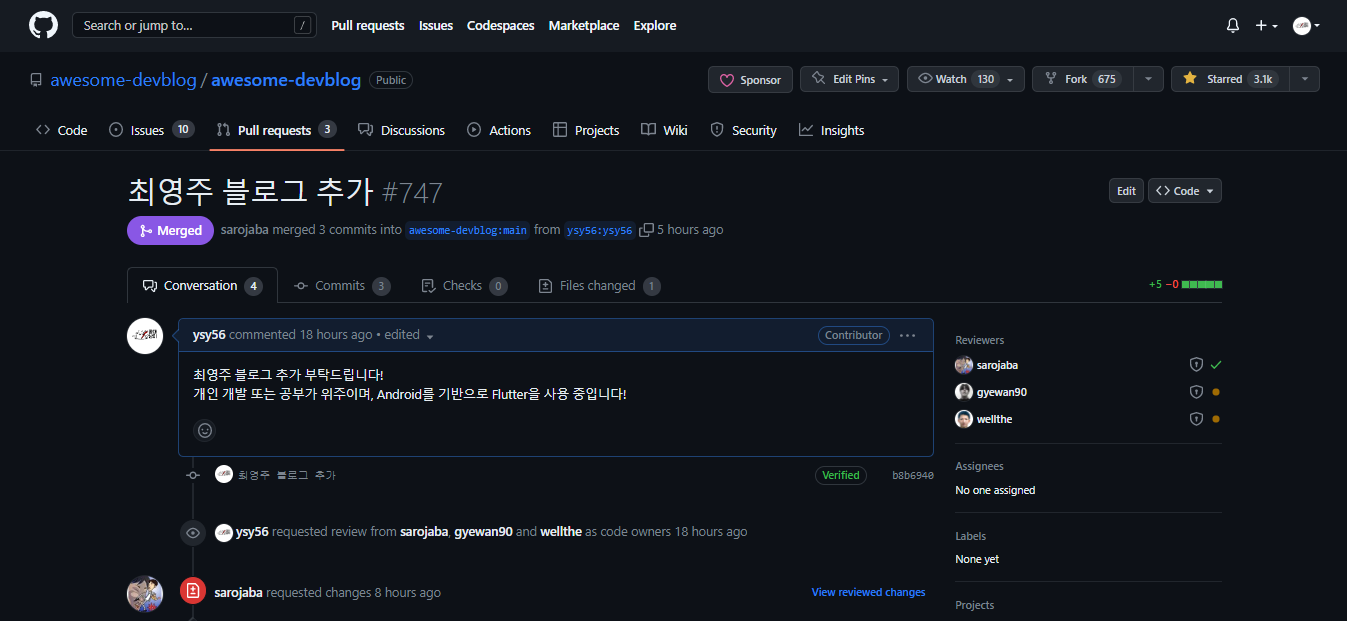Open the awesome-devblog organization link
1347x621 pixels.
[124, 80]
